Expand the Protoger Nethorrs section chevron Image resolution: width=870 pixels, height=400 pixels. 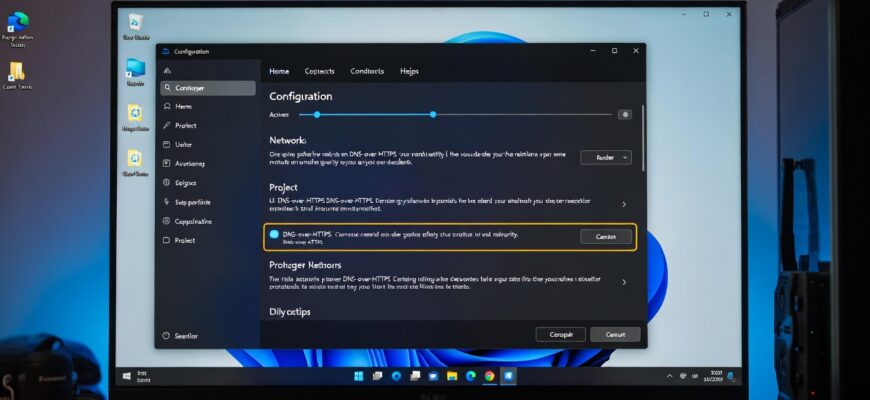pos(624,282)
